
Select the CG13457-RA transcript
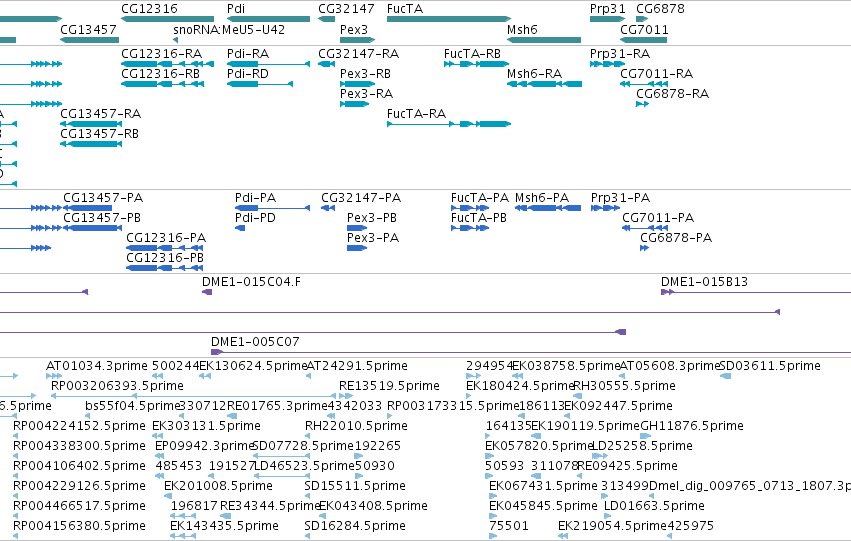(x=91, y=124)
